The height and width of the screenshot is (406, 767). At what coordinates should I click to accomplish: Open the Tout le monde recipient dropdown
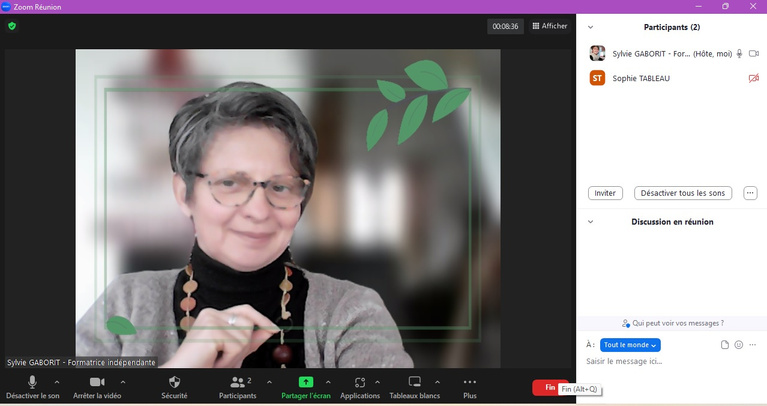(630, 345)
